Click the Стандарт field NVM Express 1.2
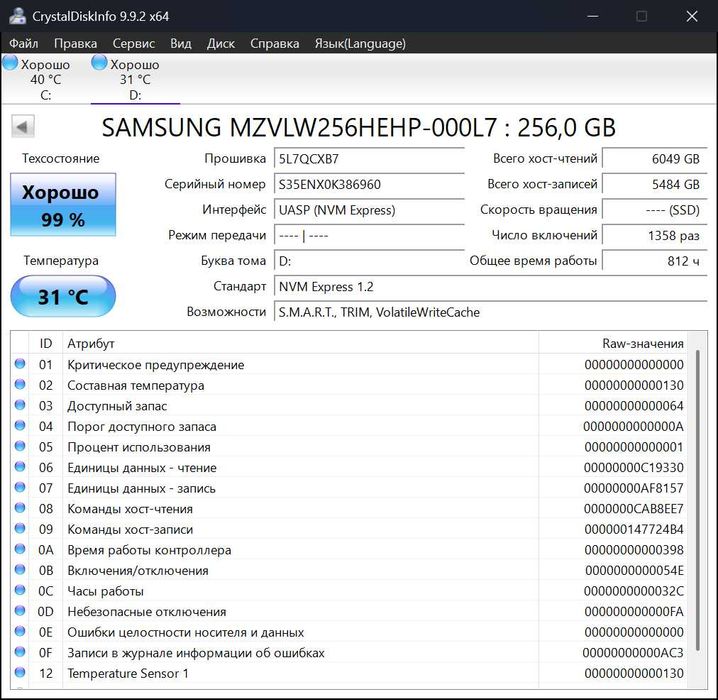This screenshot has width=718, height=700. pos(490,287)
